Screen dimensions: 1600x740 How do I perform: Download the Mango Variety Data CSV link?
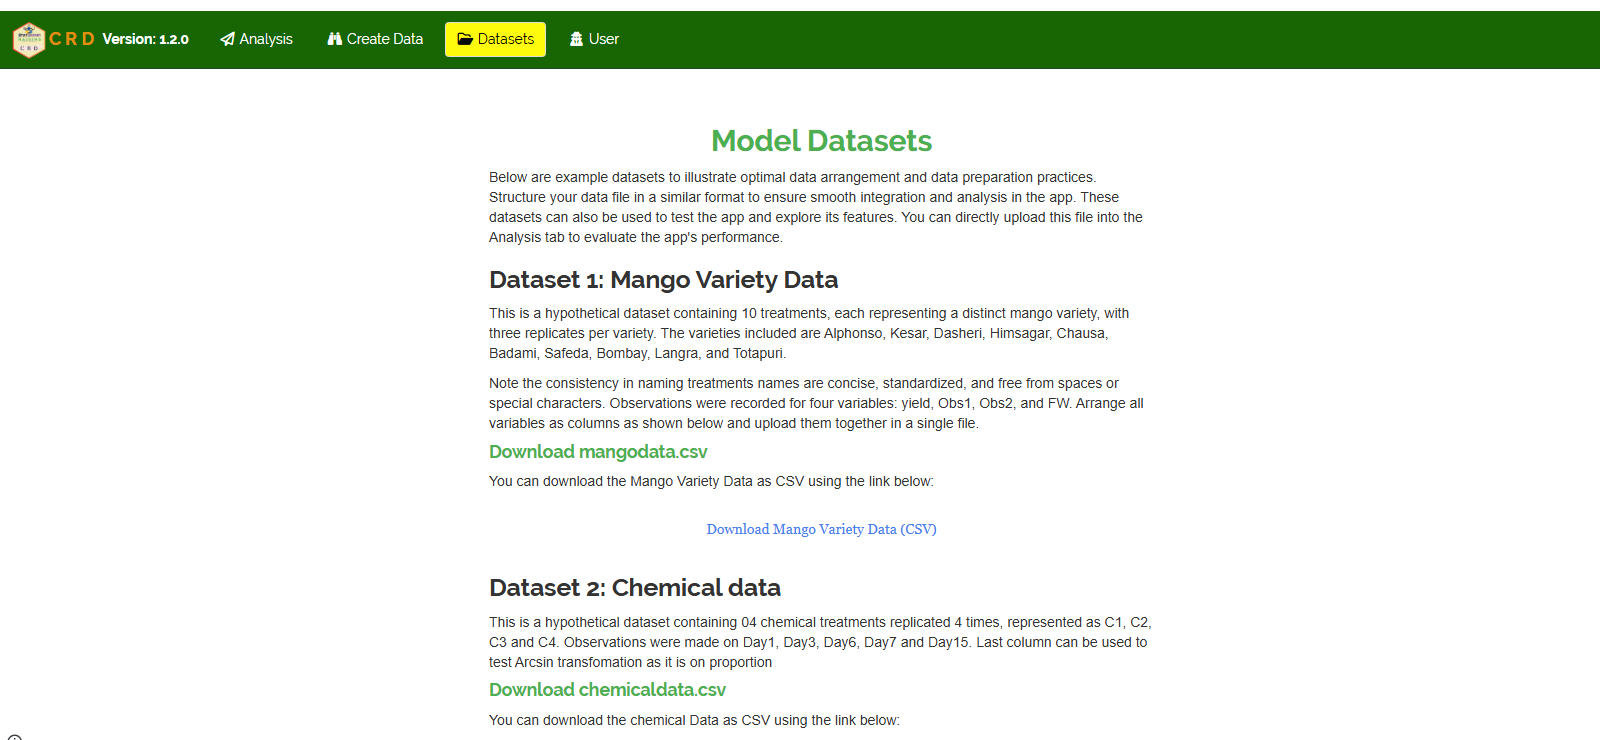[x=821, y=529]
